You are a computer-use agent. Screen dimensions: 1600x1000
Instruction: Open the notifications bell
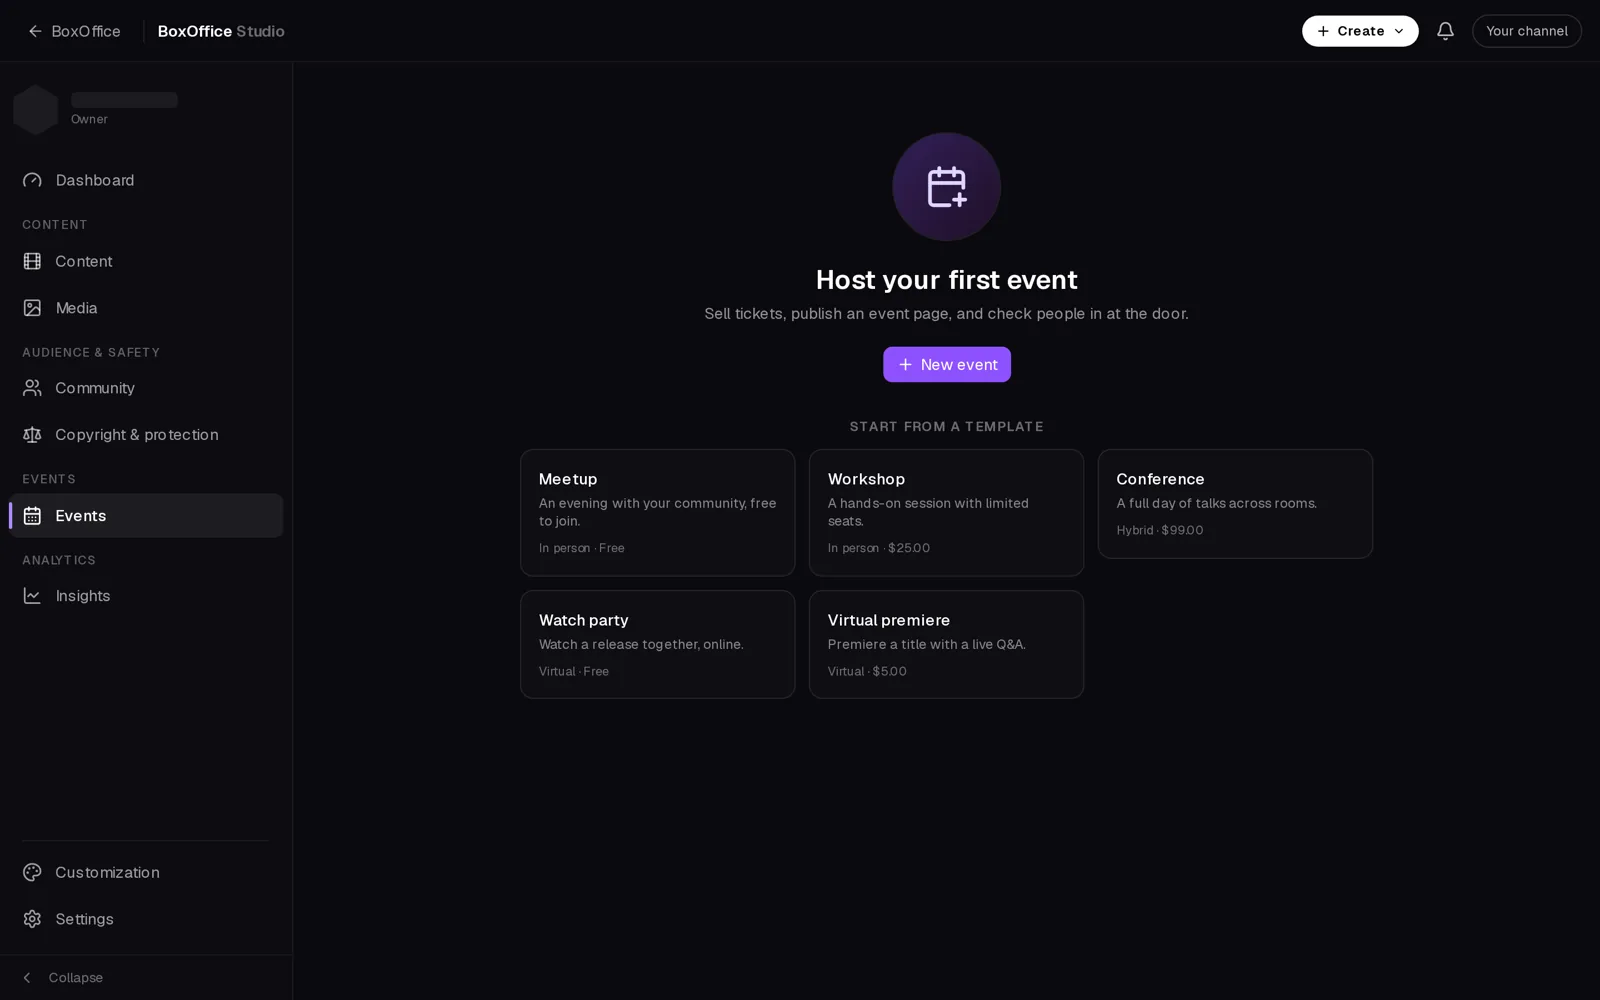click(1445, 31)
